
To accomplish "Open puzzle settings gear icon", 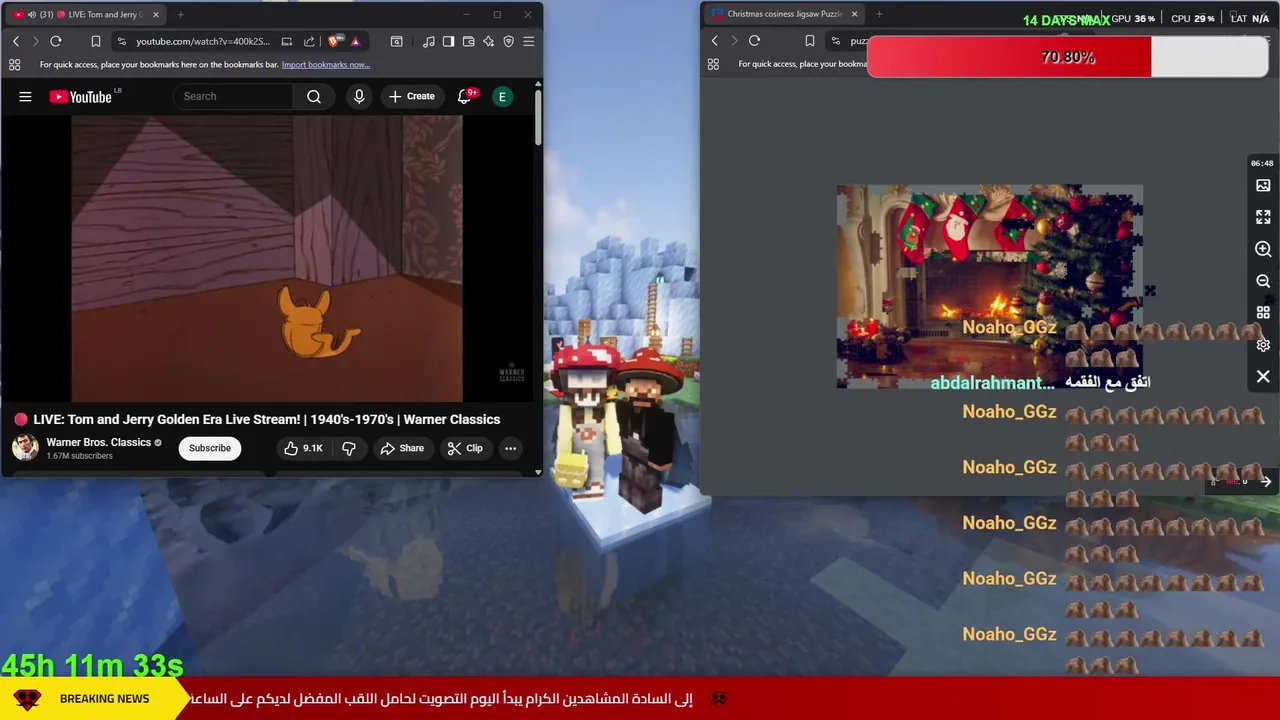I will point(1263,345).
